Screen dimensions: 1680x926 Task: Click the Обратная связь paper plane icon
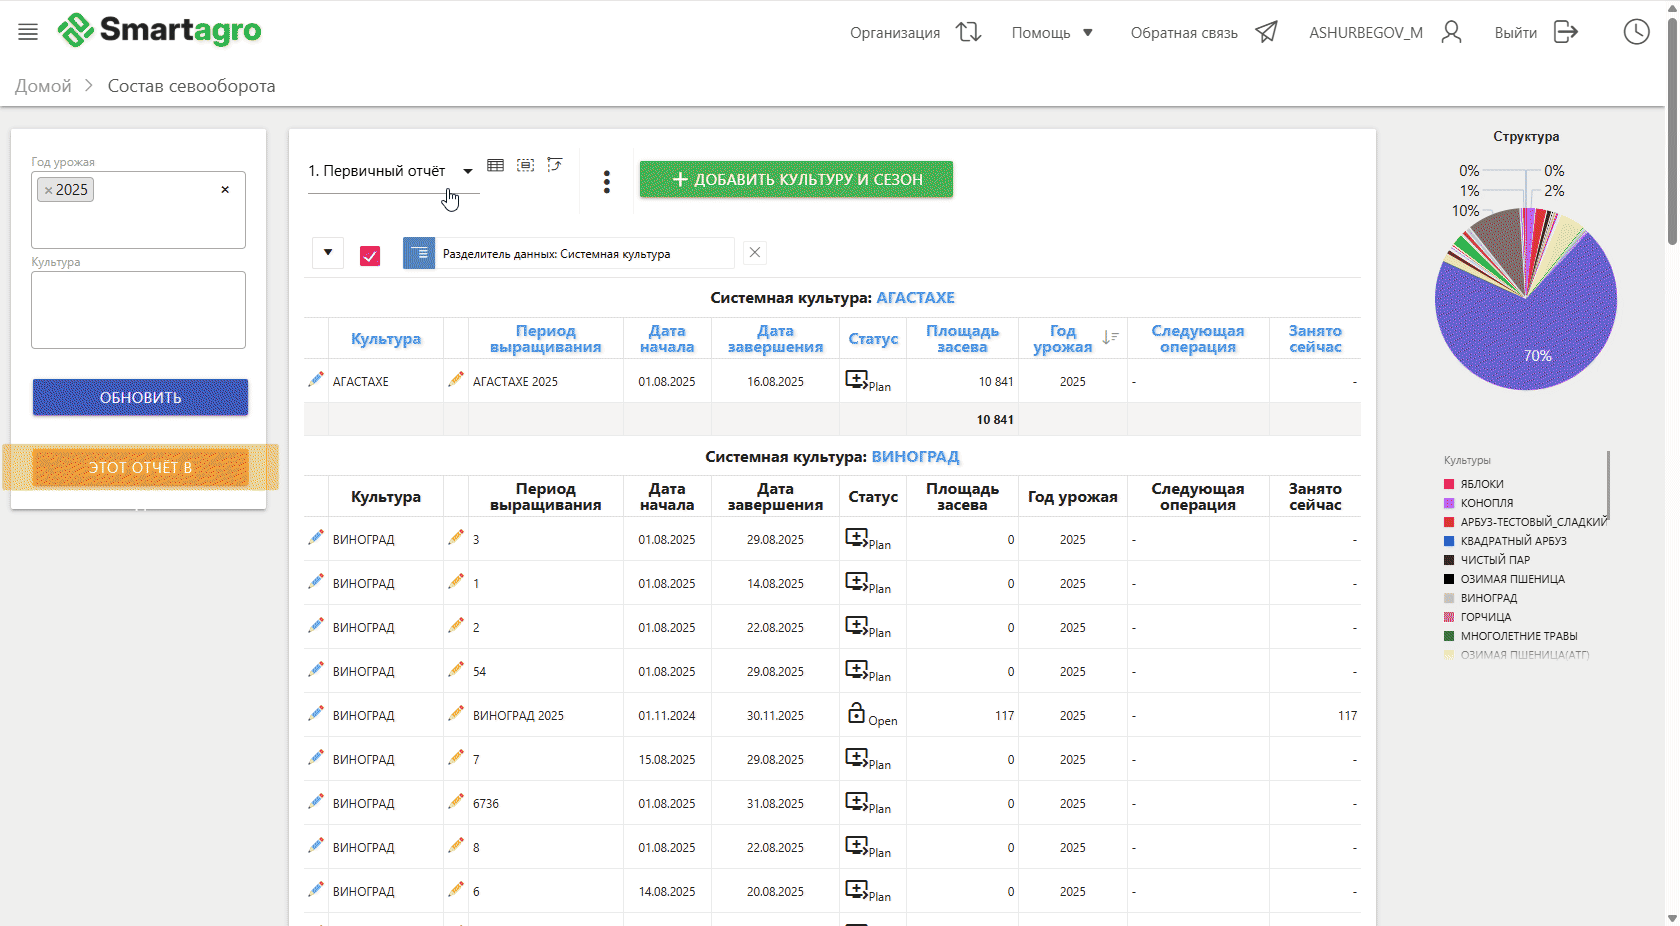[x=1267, y=32]
